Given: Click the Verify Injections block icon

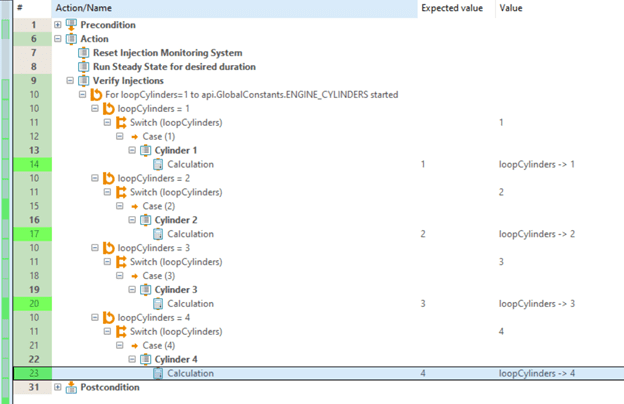Looking at the screenshot, I should click(x=84, y=80).
